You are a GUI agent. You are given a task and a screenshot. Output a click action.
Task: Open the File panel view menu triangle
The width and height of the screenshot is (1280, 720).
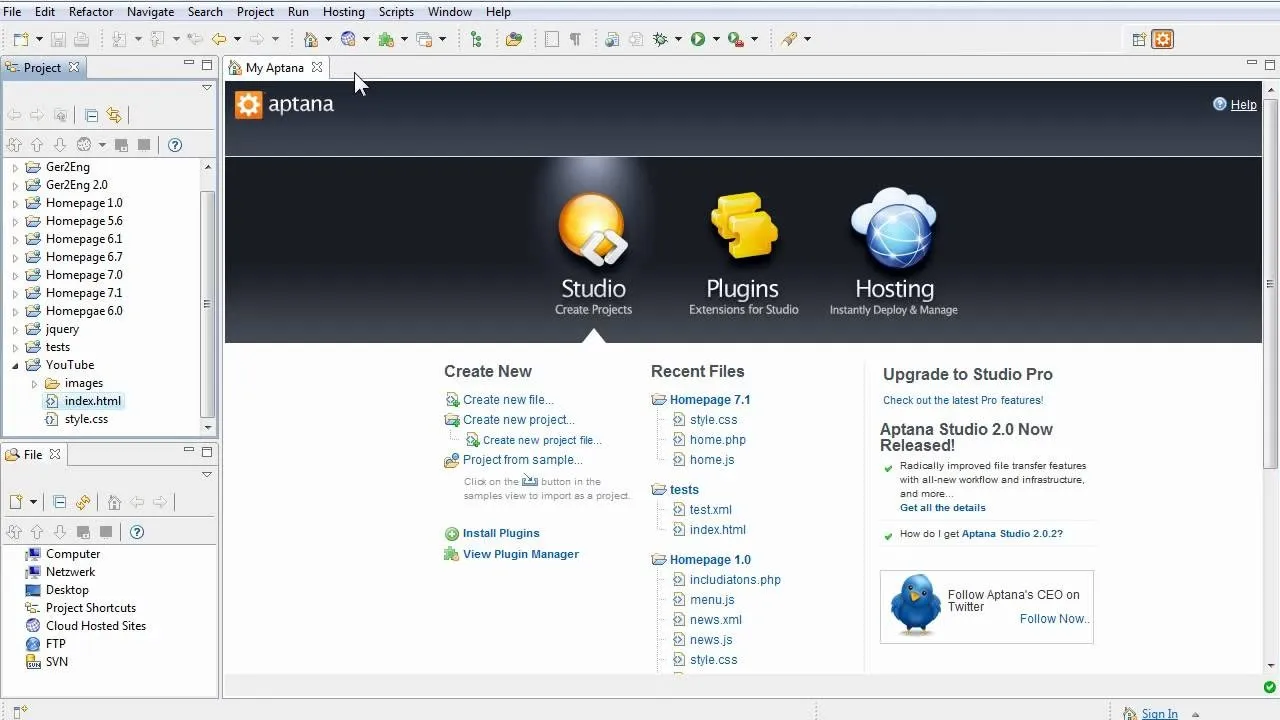(x=207, y=475)
